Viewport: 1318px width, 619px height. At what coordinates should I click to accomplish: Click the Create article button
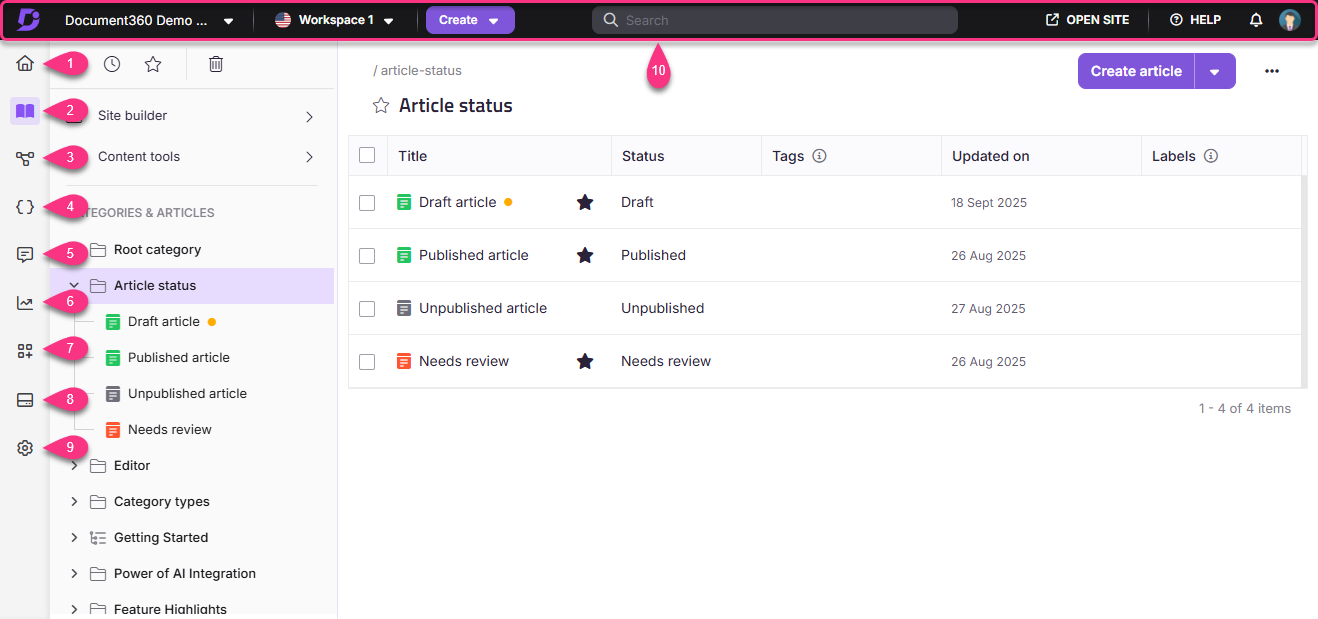pyautogui.click(x=1135, y=71)
